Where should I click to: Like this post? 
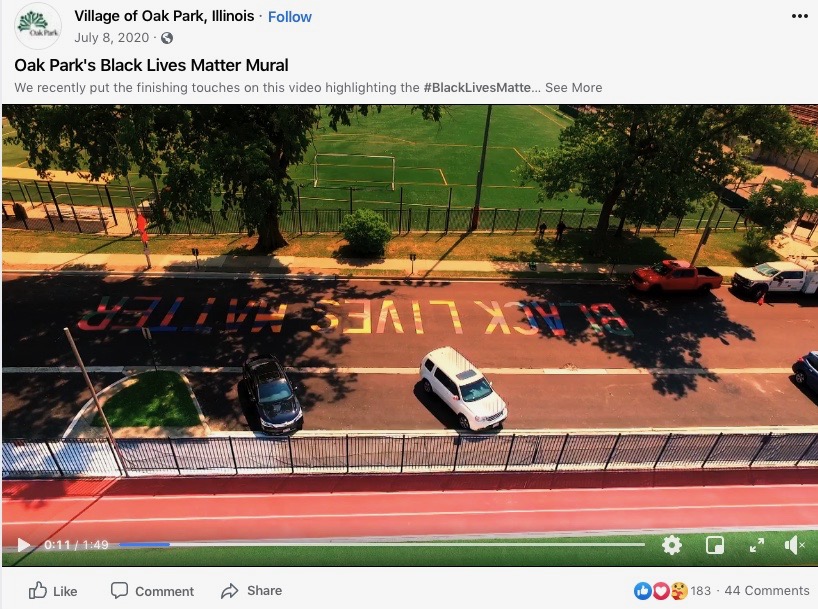tap(53, 591)
